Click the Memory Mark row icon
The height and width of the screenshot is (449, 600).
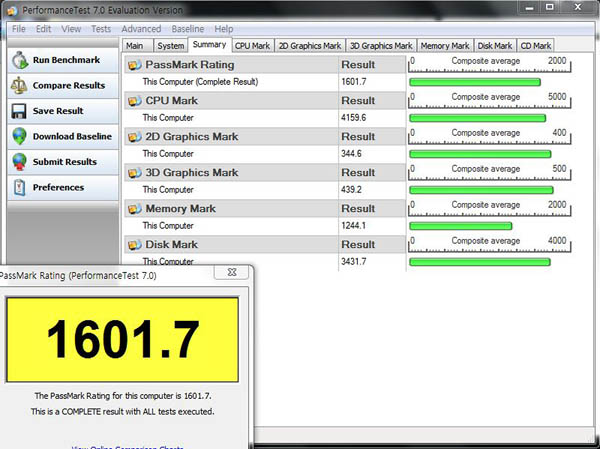(x=135, y=209)
